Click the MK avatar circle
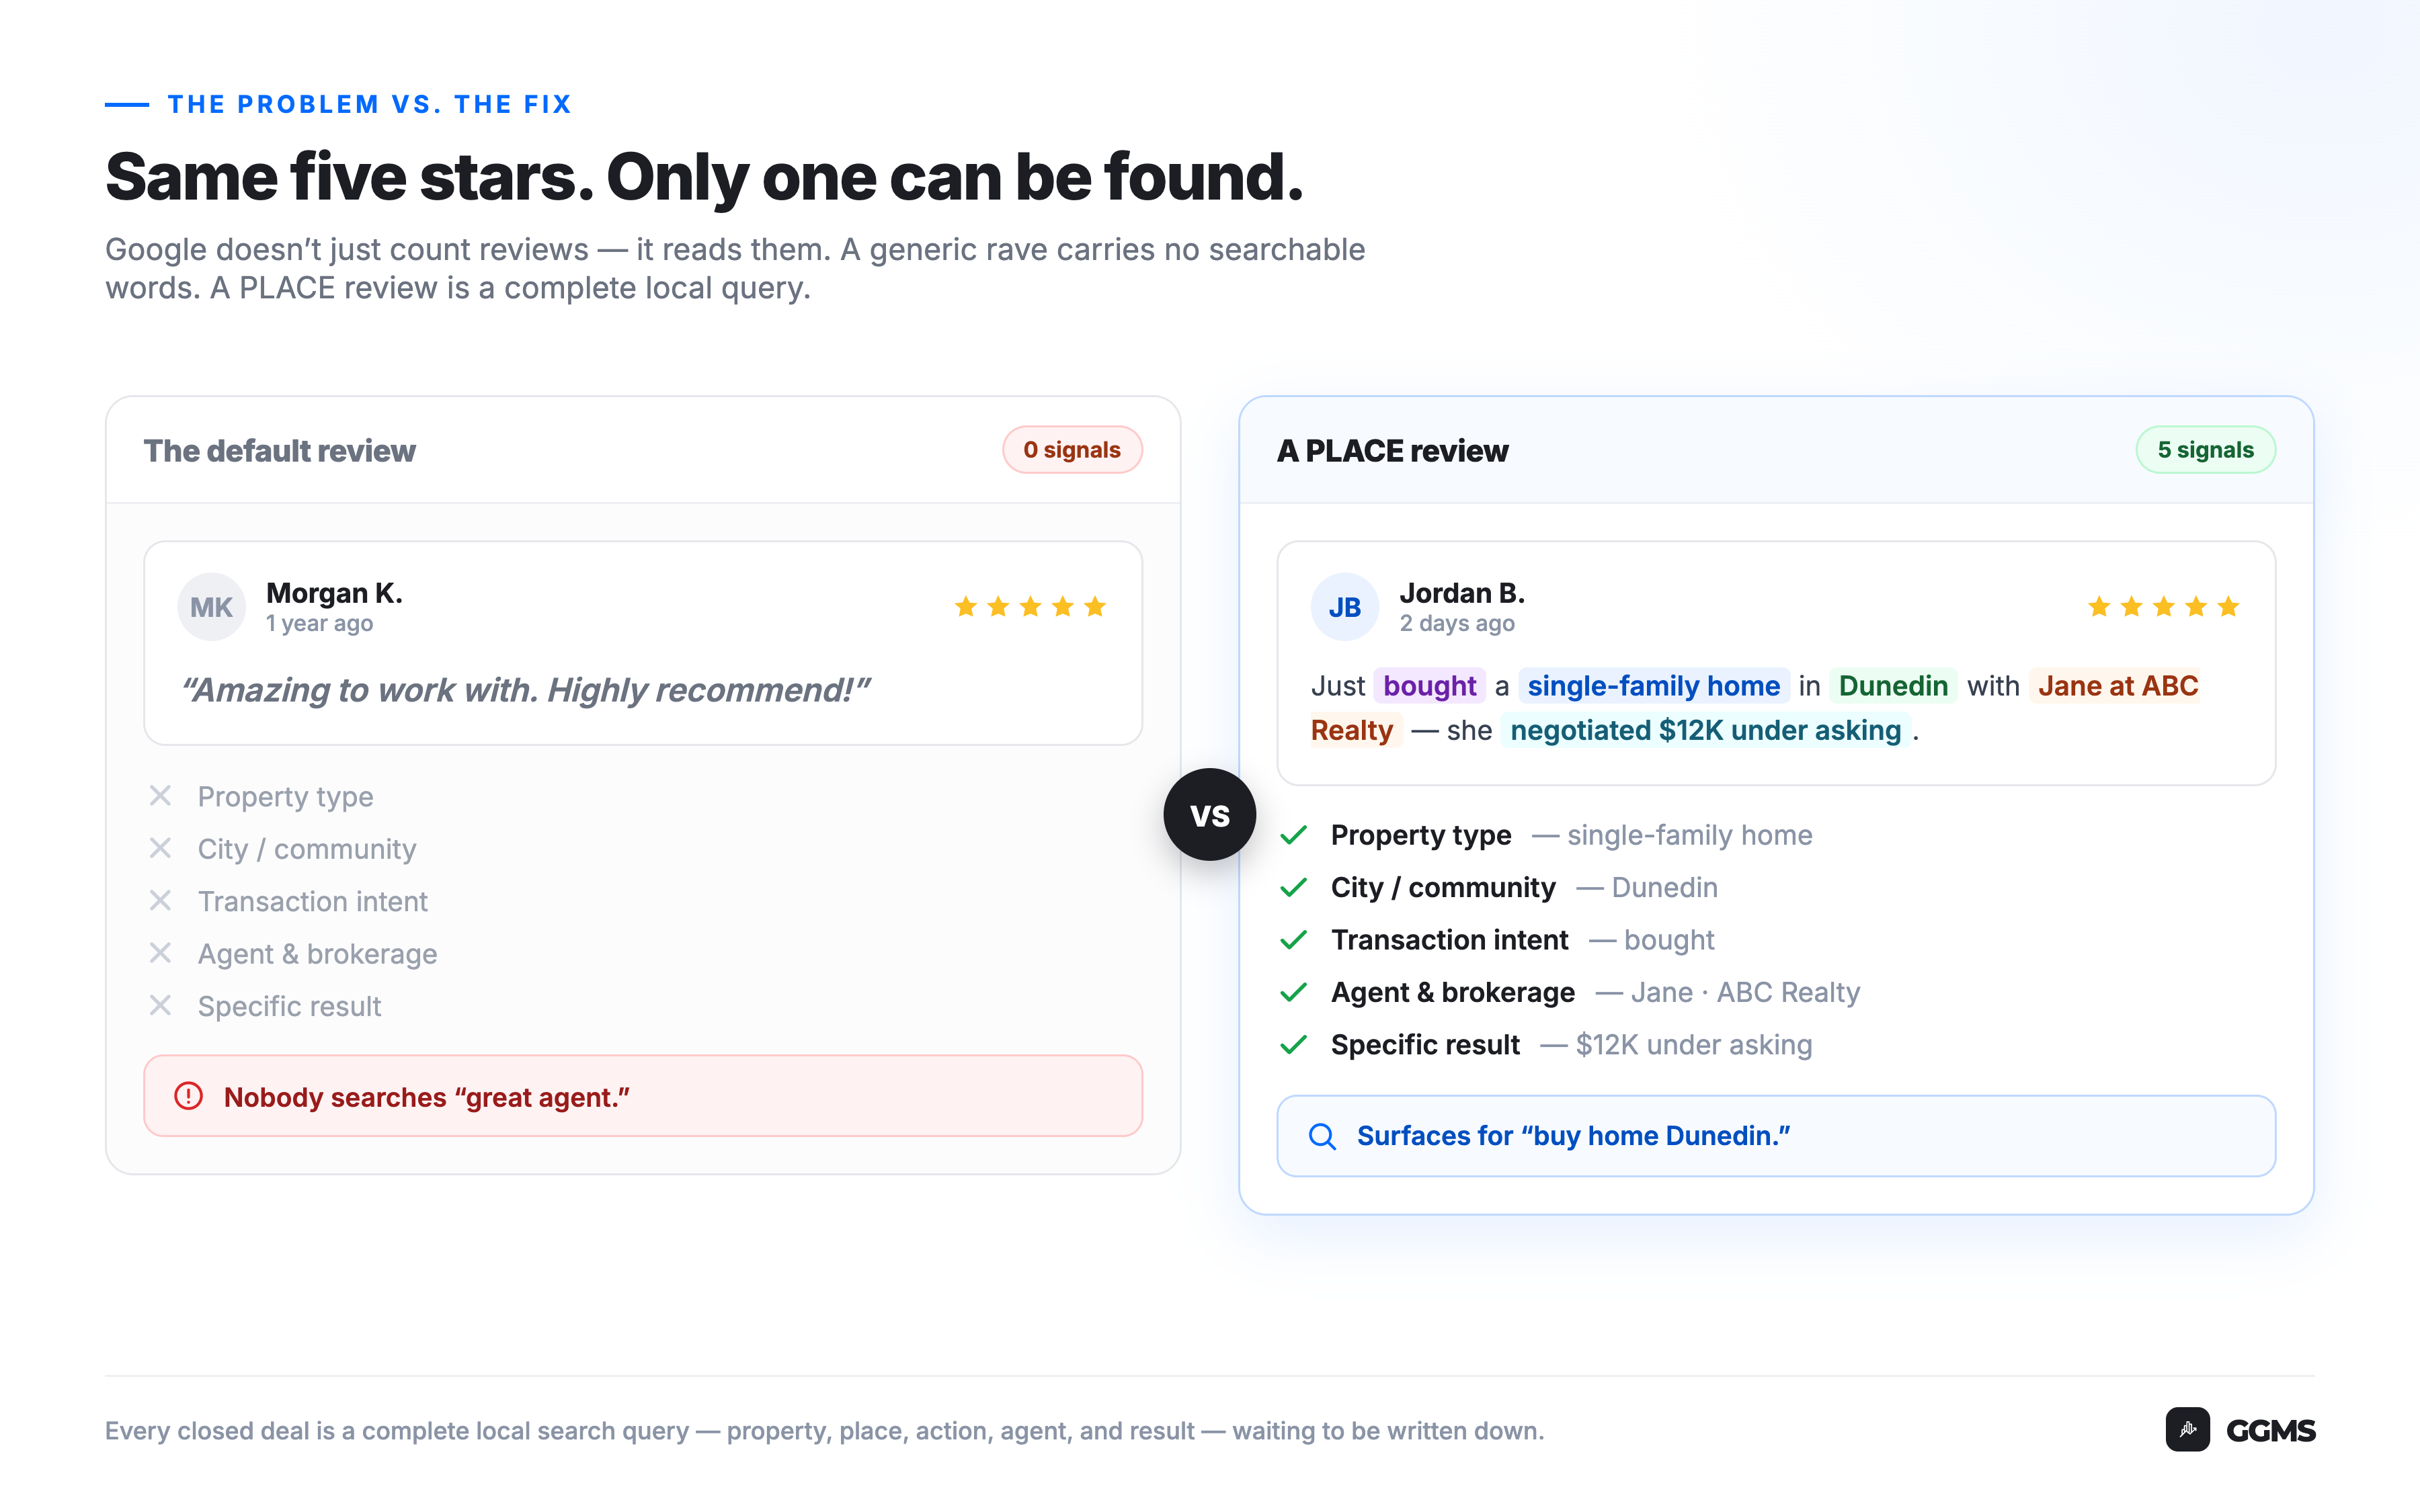 point(211,607)
